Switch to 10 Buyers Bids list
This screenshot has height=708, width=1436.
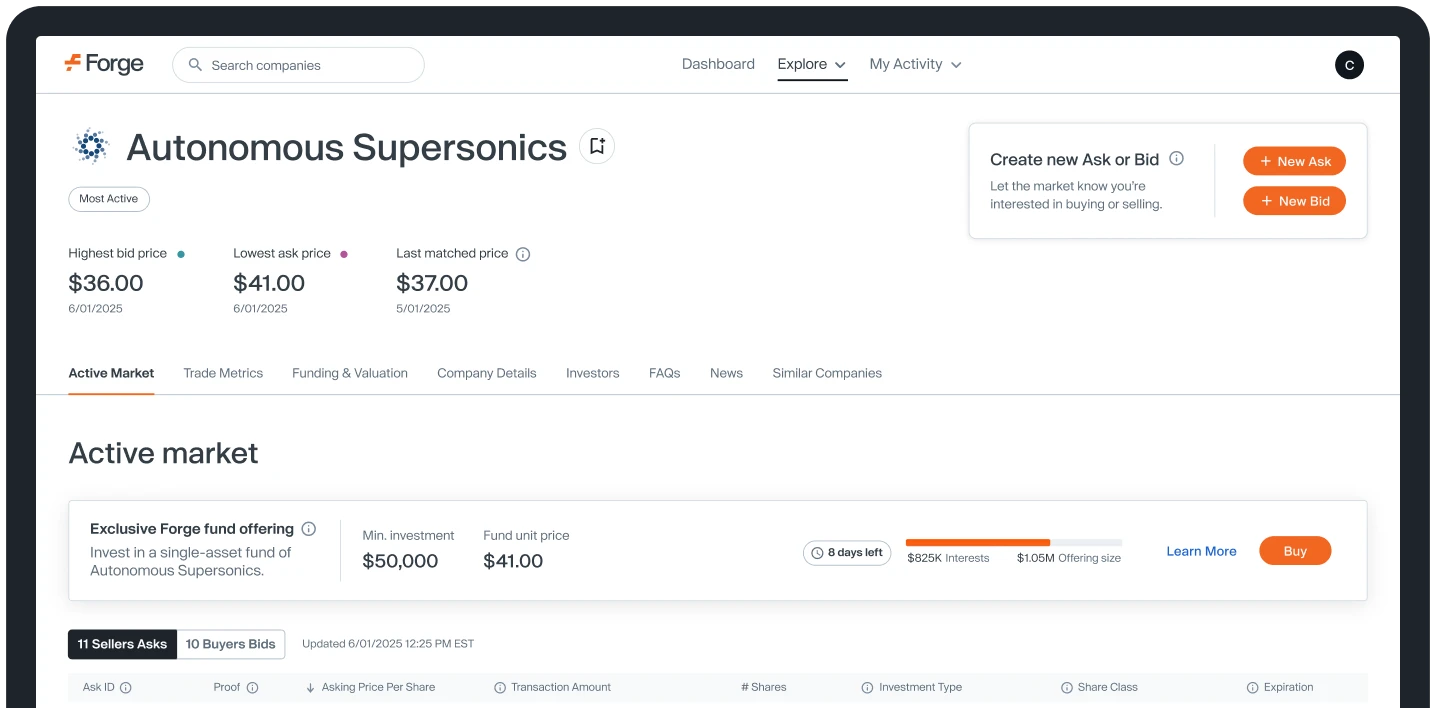[231, 644]
